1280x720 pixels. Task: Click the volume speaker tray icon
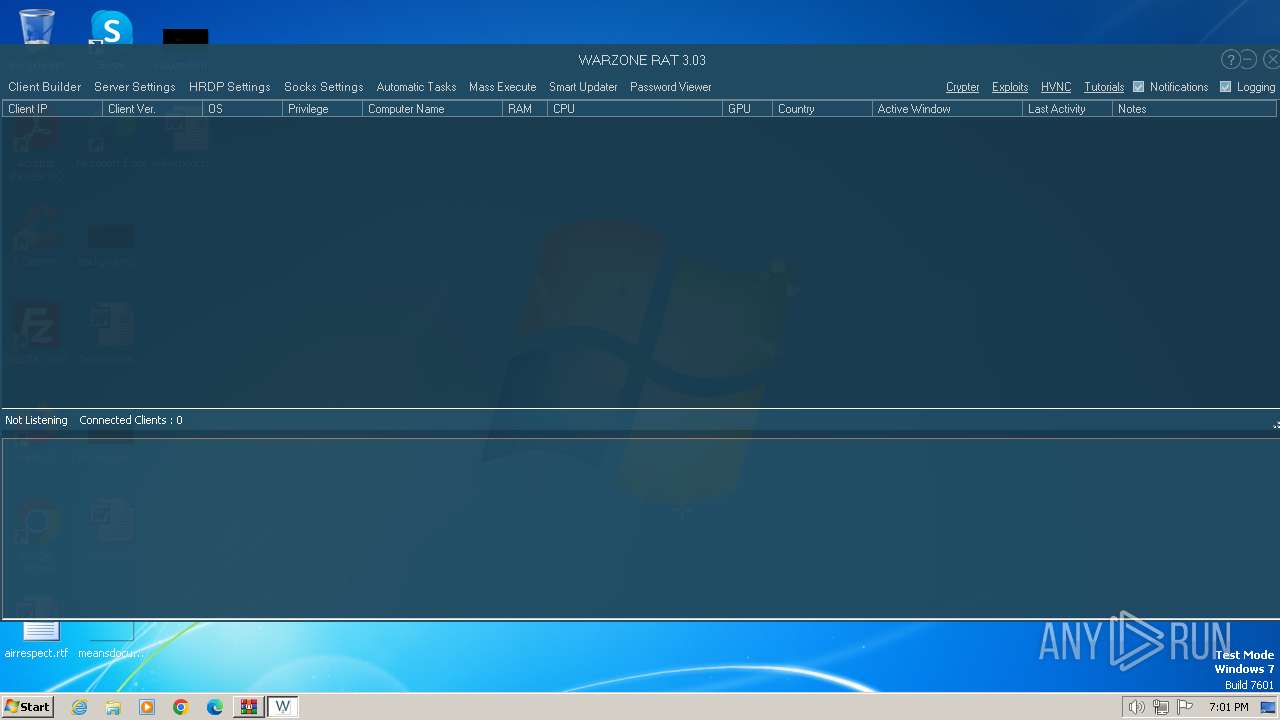click(x=1136, y=707)
